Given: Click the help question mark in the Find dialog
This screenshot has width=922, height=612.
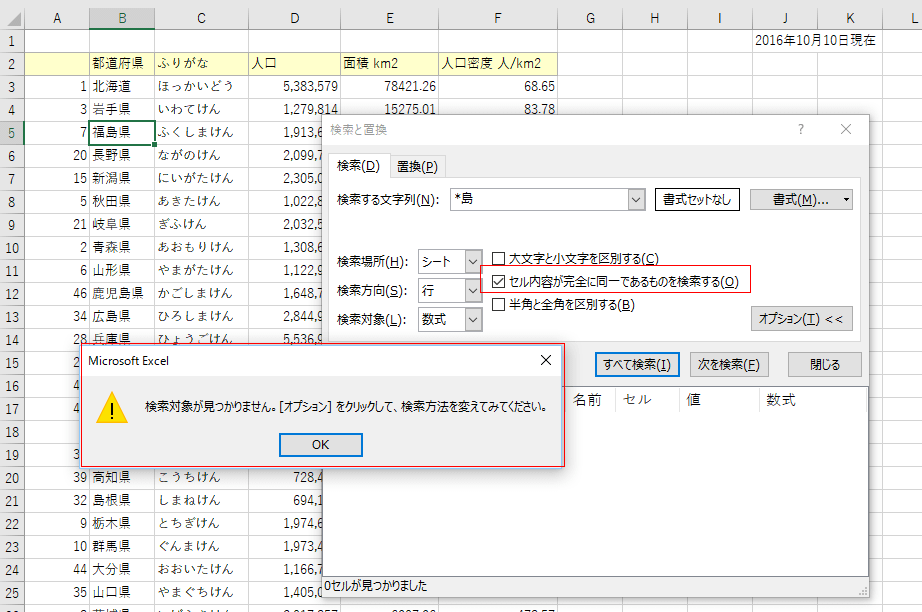Looking at the screenshot, I should 800,130.
